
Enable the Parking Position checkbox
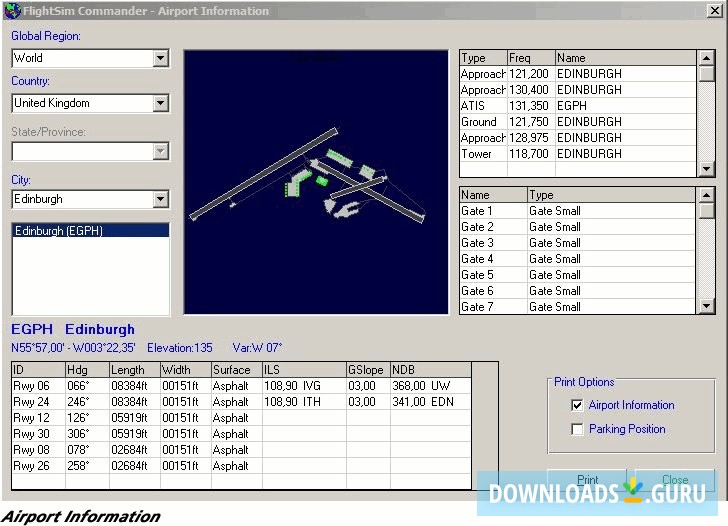[577, 429]
